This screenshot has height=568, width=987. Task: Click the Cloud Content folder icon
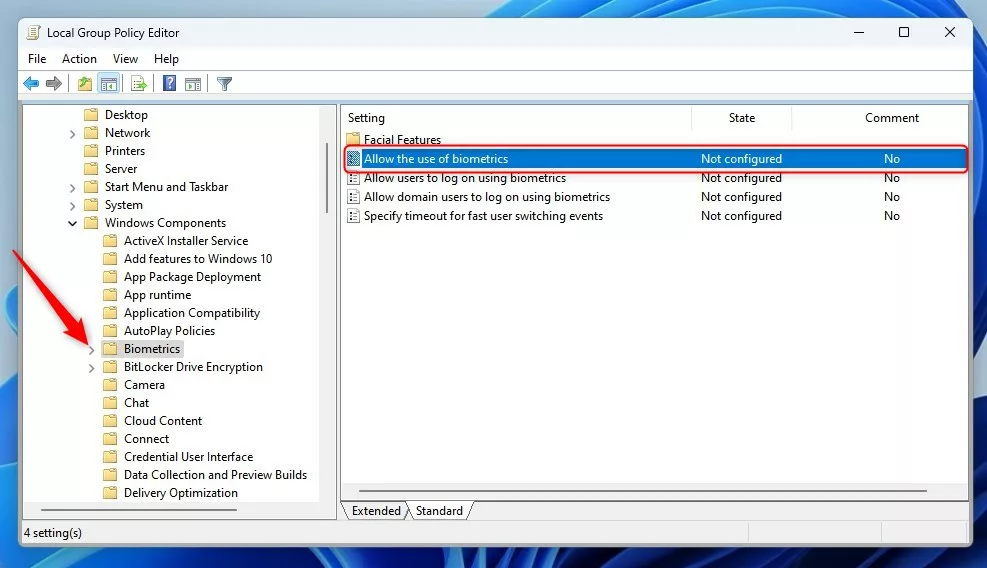click(110, 420)
